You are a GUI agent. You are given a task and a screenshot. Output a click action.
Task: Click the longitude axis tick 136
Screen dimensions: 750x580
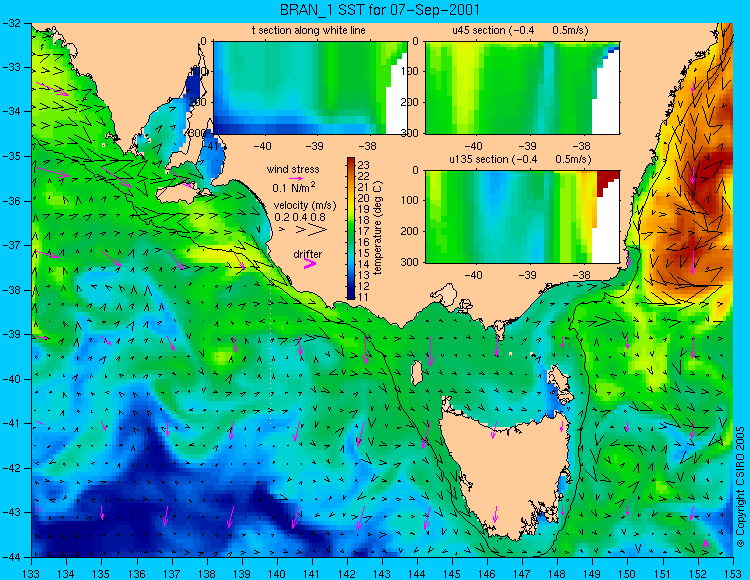tap(136, 574)
